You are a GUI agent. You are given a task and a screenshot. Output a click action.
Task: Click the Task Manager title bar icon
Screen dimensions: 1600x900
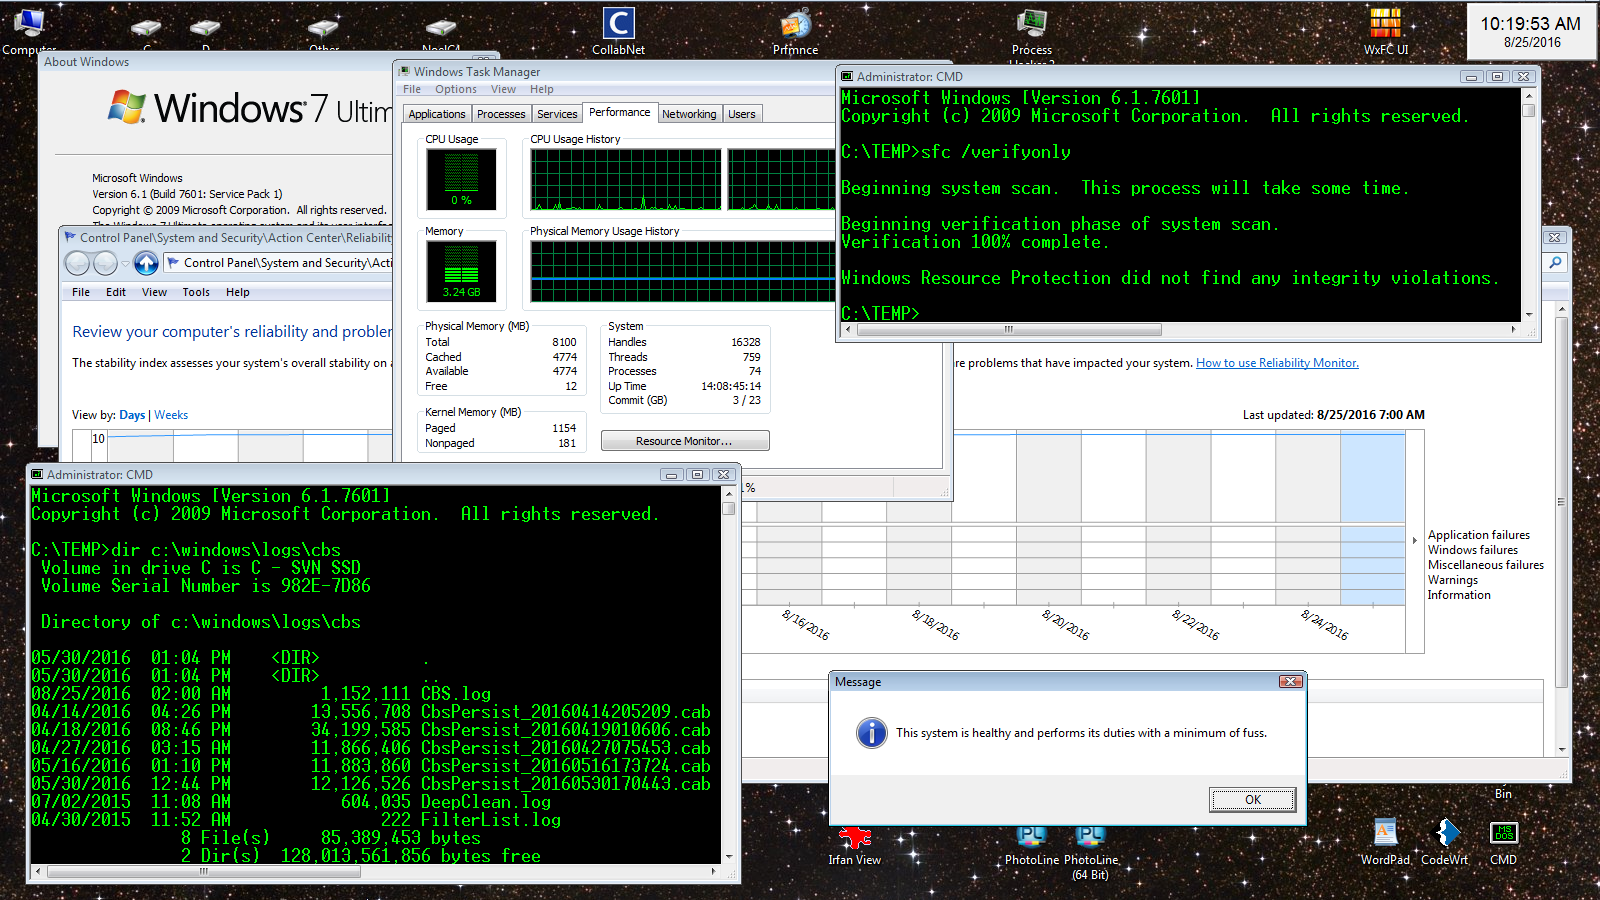coord(404,71)
